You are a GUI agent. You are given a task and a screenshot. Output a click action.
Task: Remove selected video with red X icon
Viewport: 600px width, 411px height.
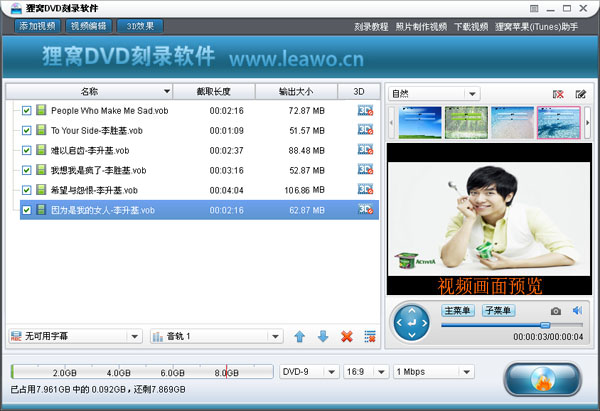click(347, 336)
